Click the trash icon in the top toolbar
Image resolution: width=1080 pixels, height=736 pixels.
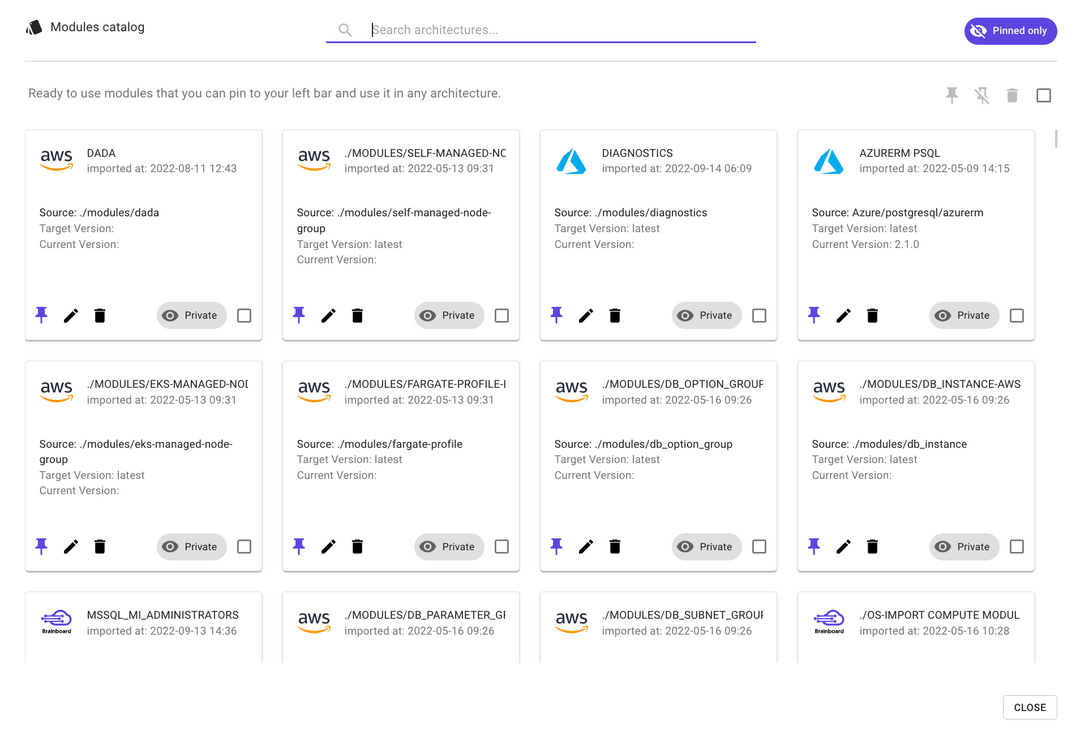click(1012, 95)
